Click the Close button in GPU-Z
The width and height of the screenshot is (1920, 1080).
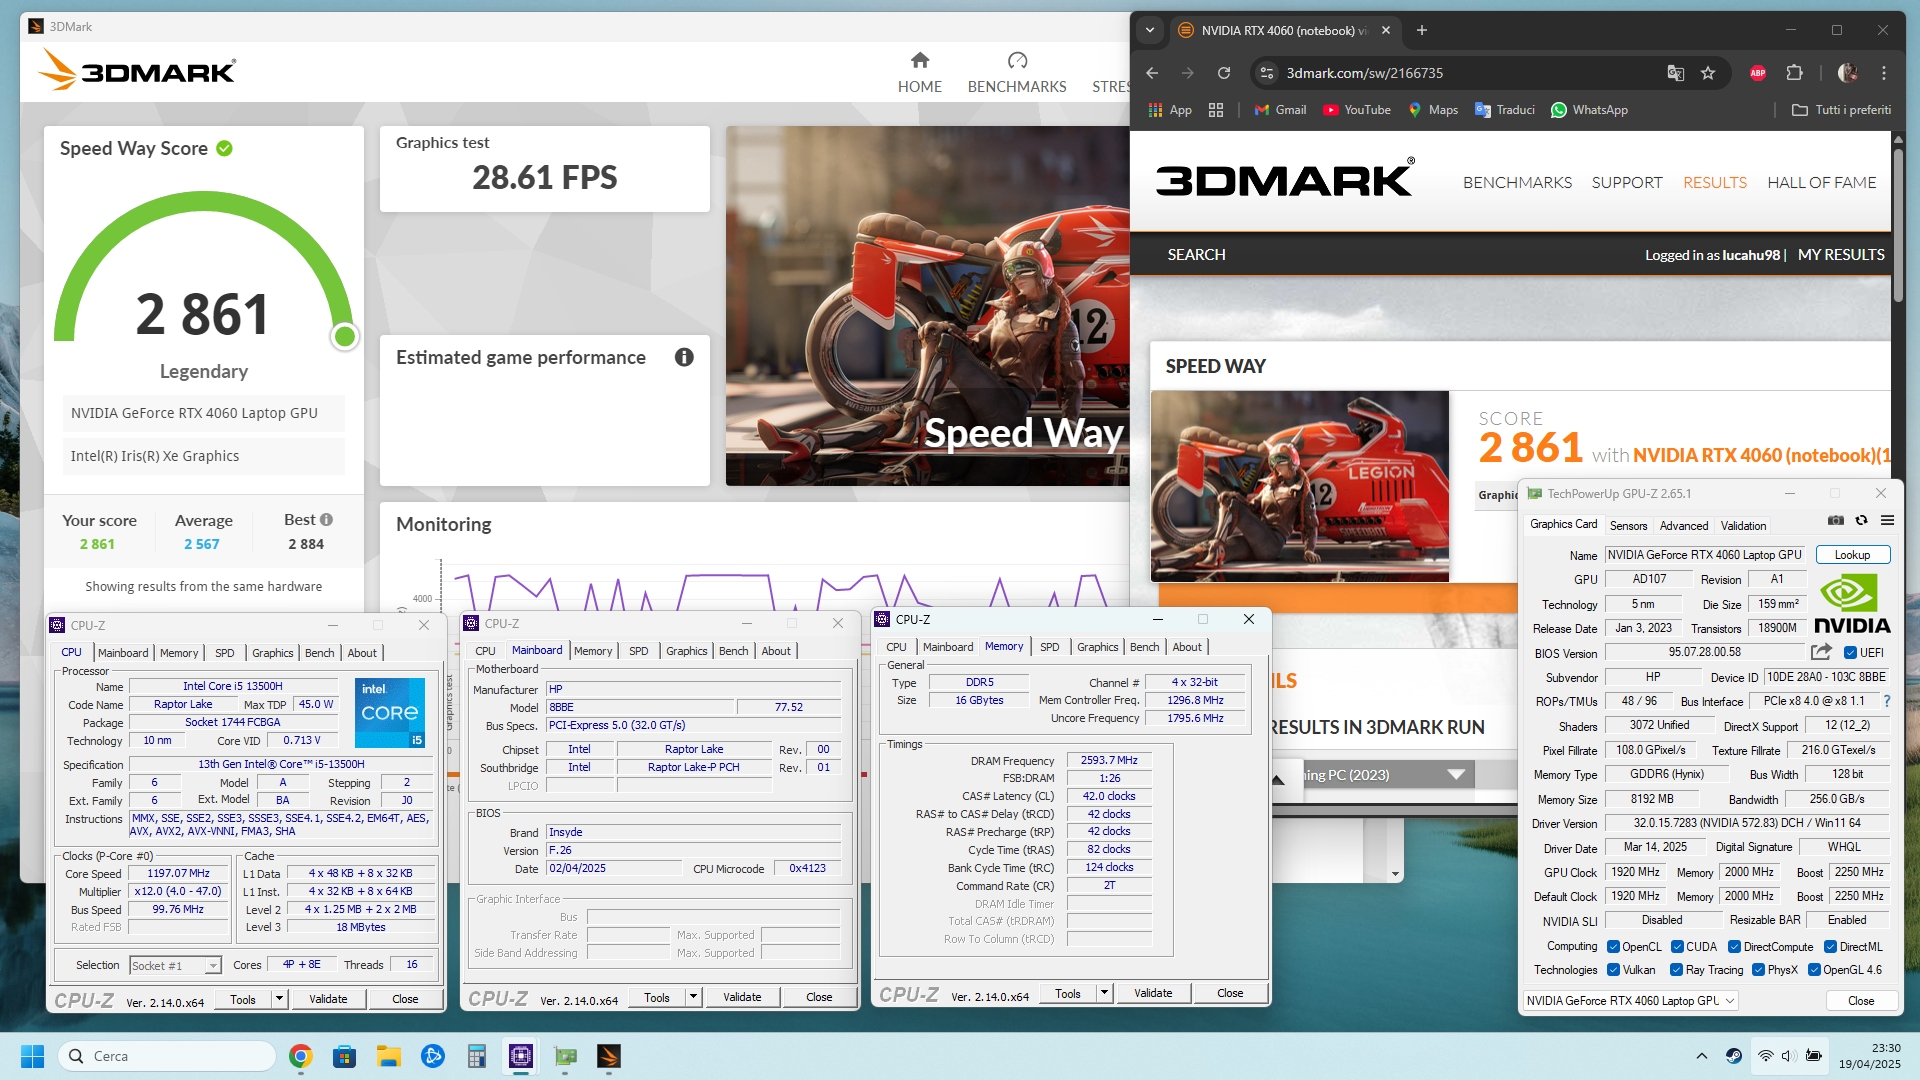tap(1860, 1000)
